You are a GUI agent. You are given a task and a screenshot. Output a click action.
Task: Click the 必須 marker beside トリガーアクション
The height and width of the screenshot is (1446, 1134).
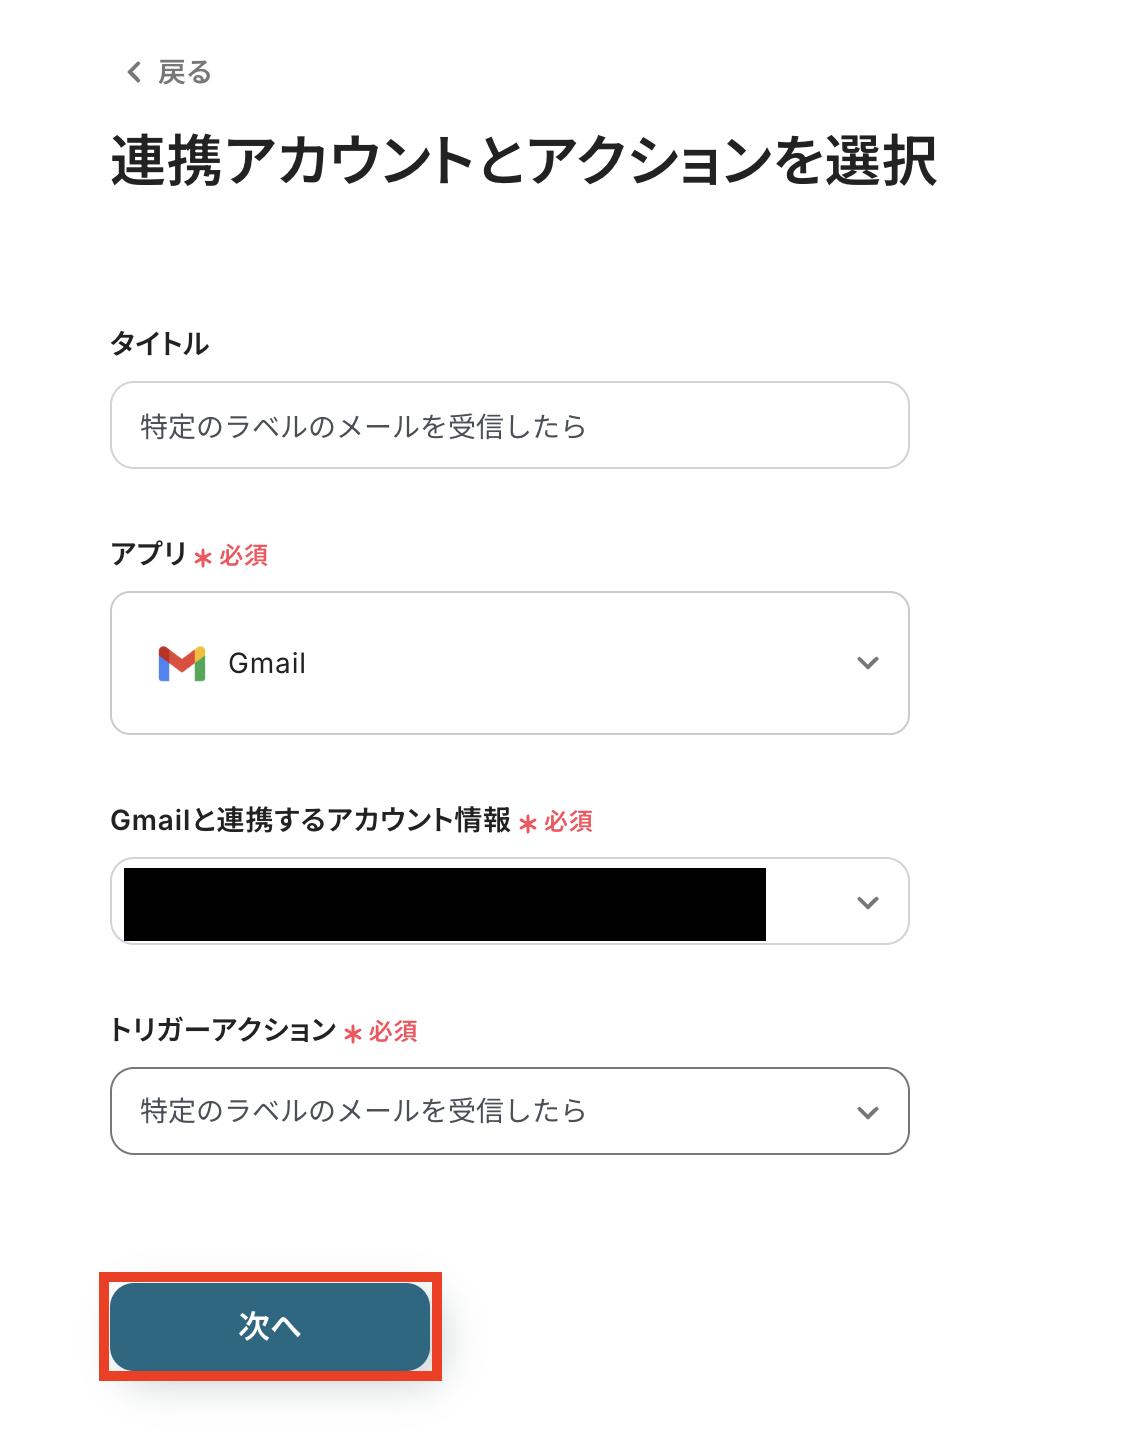[393, 1032]
